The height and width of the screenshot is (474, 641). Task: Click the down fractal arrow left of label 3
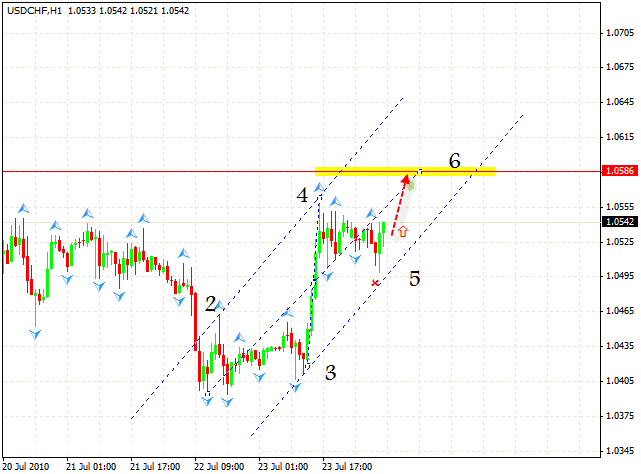pyautogui.click(x=295, y=387)
